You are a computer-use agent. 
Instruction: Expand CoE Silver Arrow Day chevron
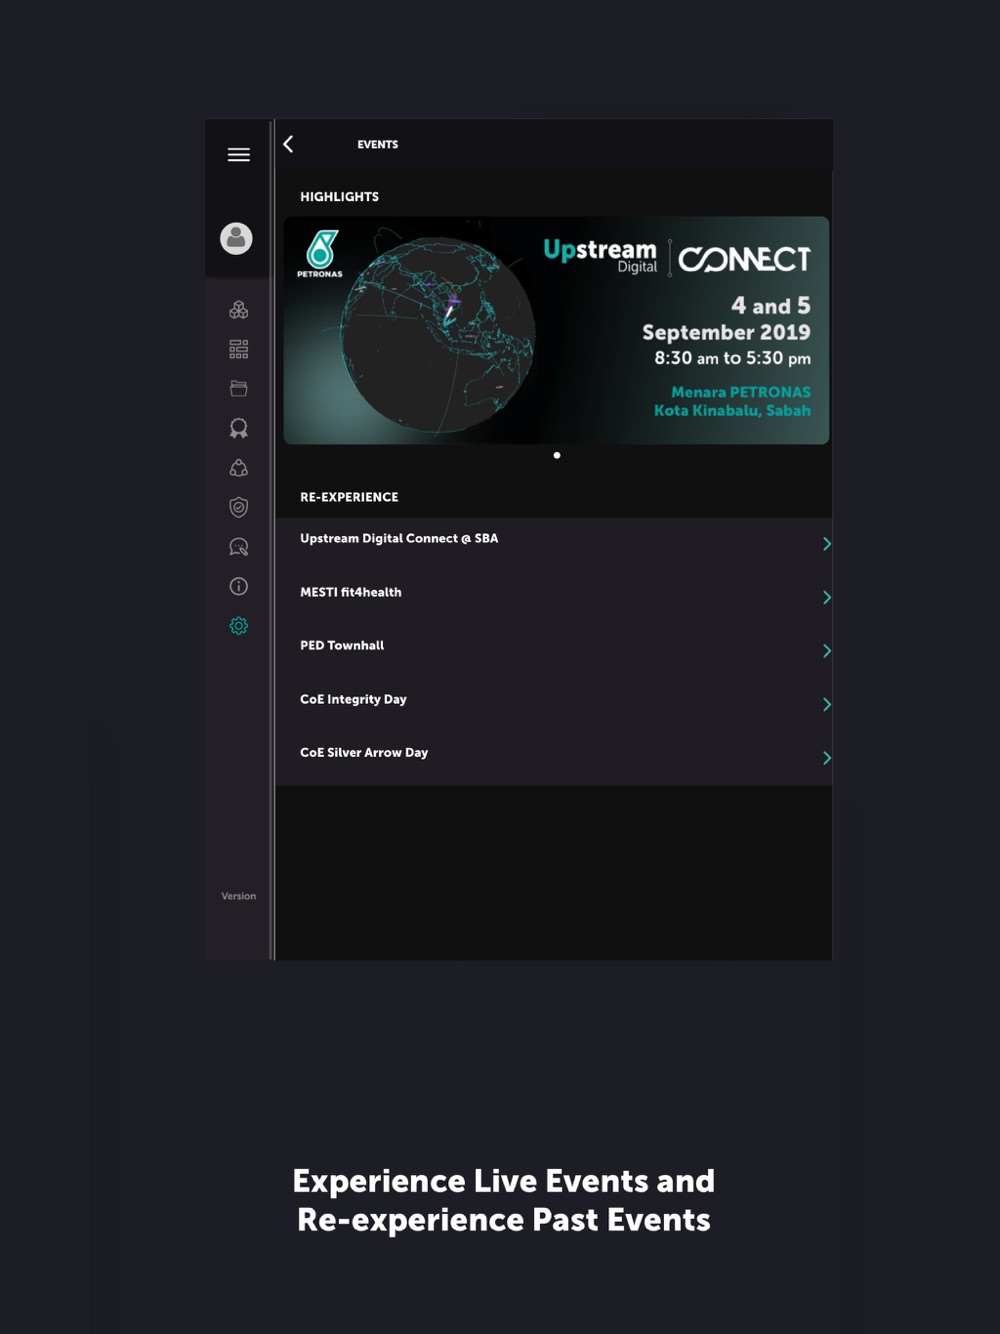(x=826, y=758)
